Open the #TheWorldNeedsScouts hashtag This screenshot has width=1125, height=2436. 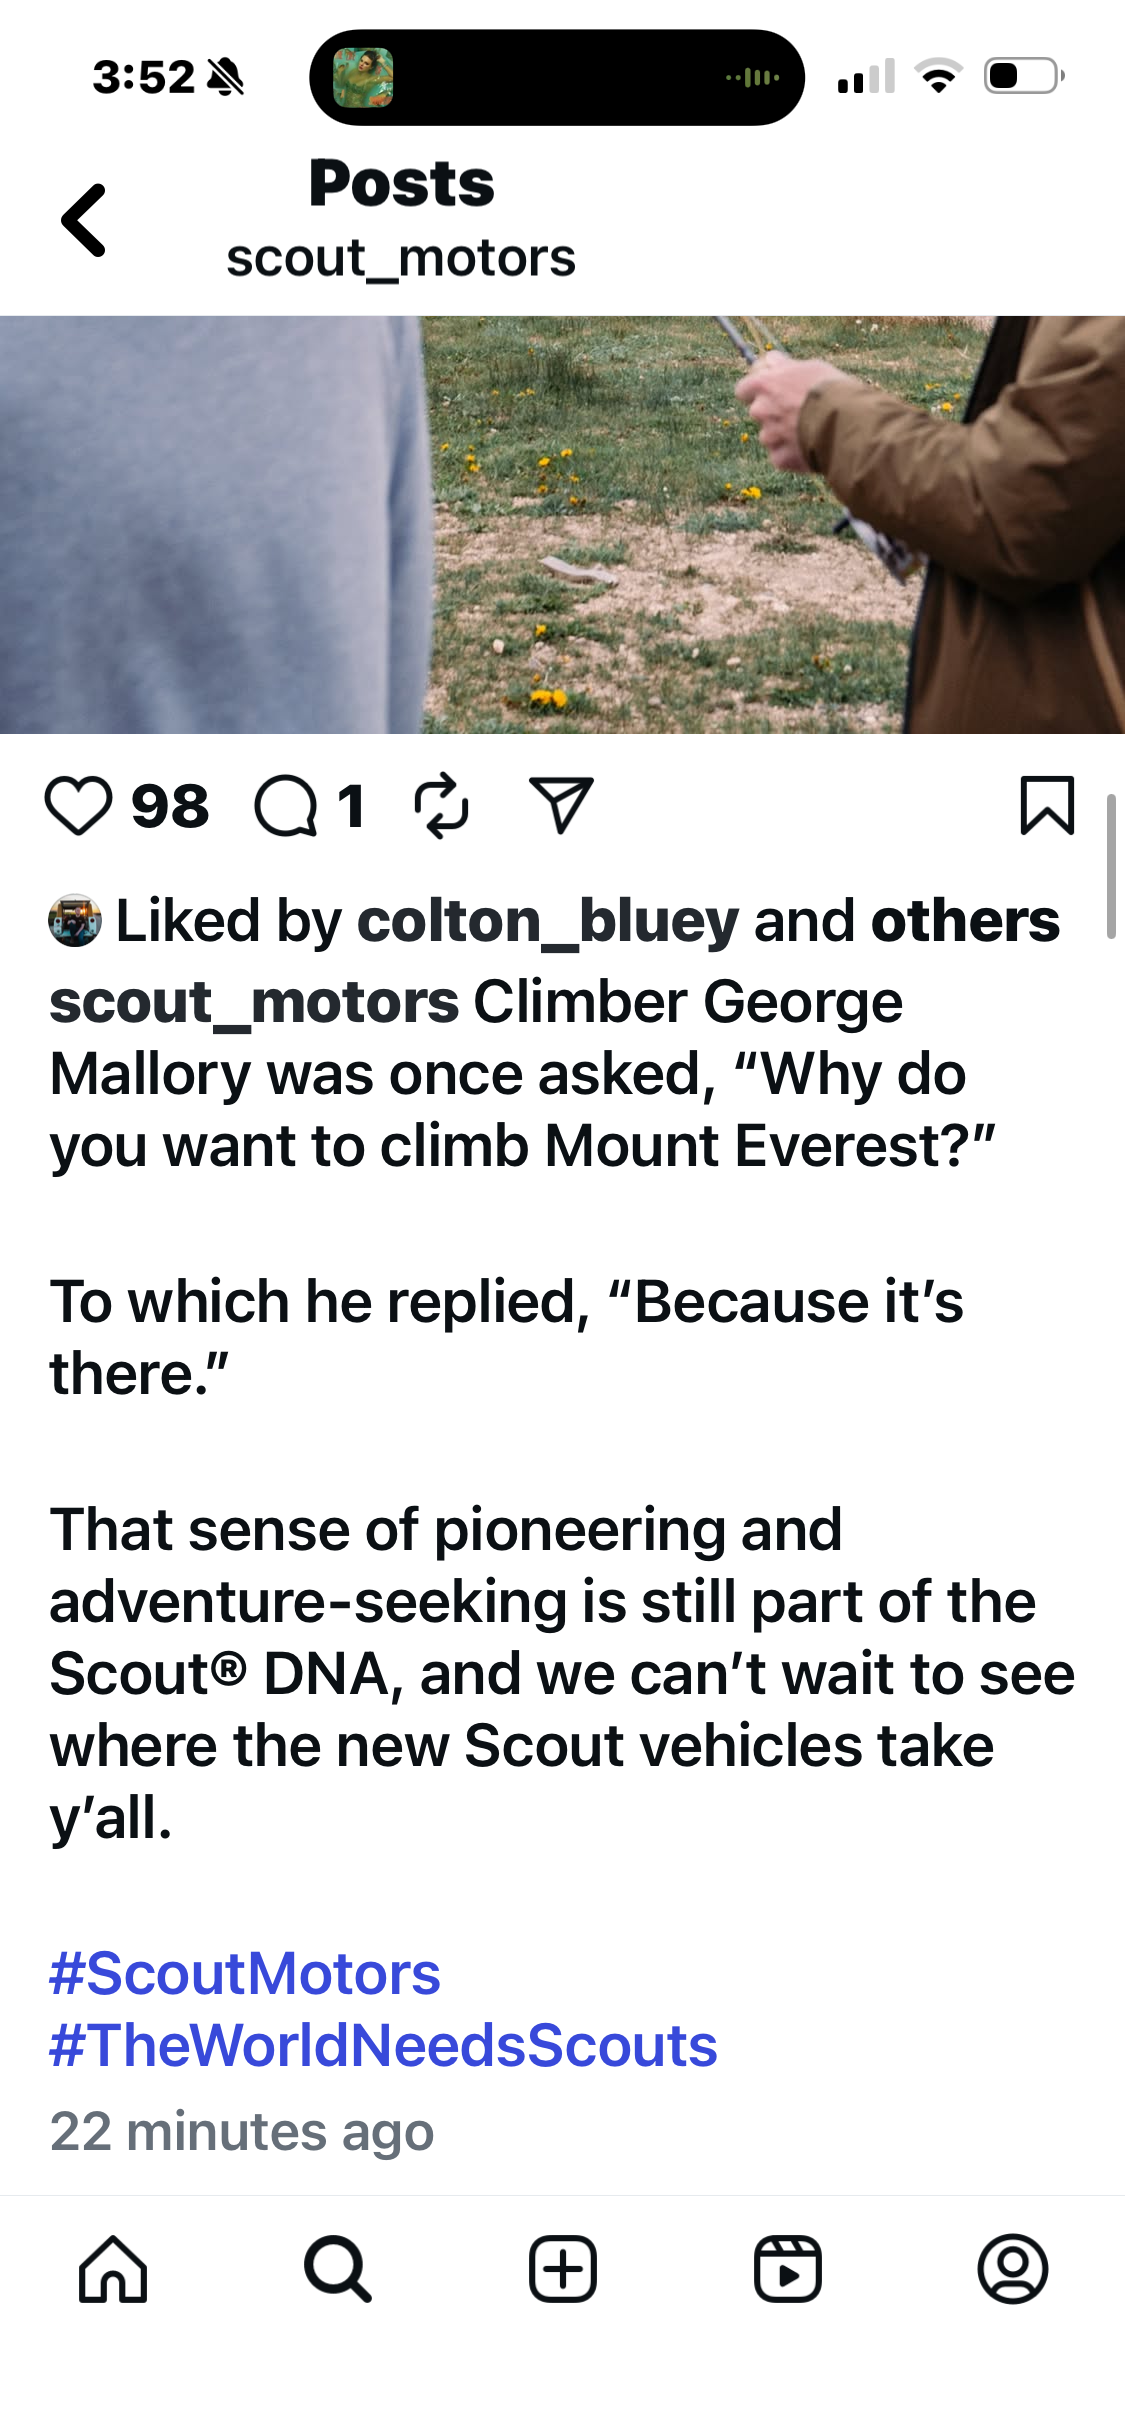[383, 2045]
